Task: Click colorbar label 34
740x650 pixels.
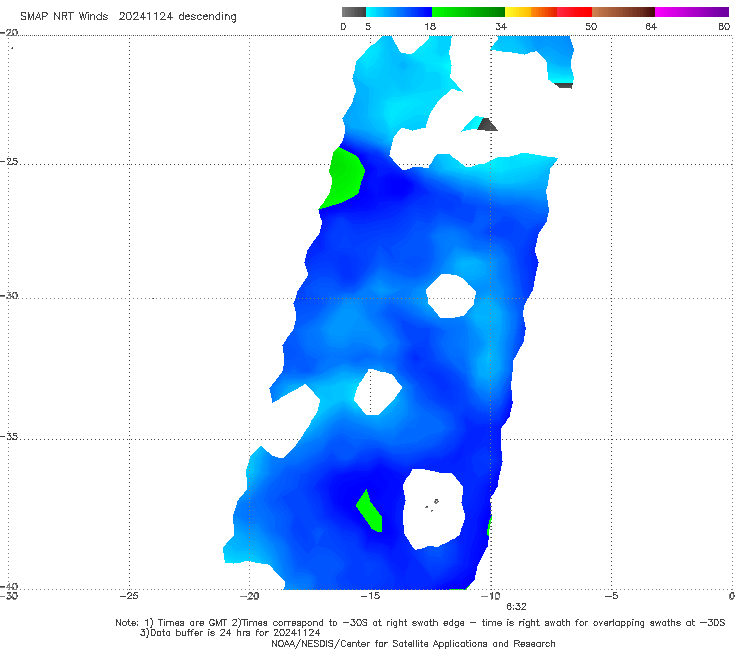Action: pyautogui.click(x=501, y=27)
